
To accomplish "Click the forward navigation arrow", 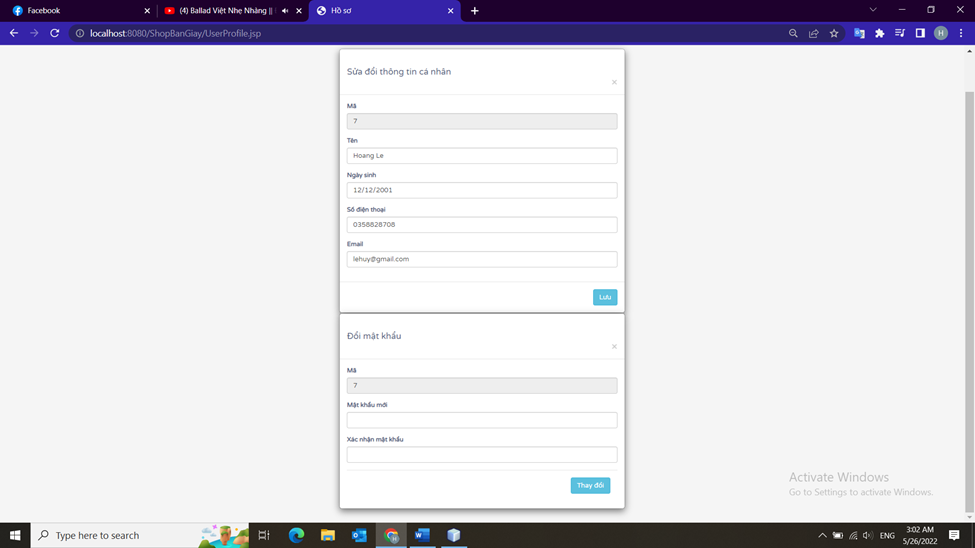I will (34, 34).
